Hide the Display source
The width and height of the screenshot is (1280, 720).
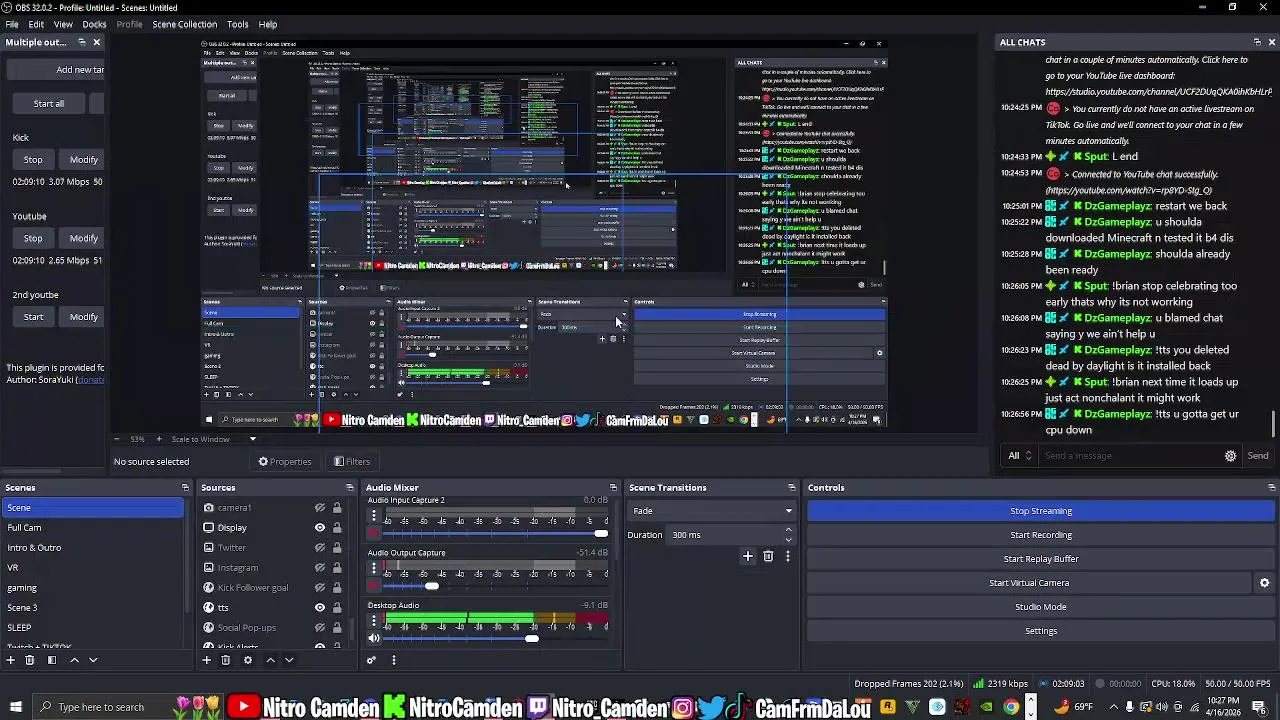tap(320, 528)
